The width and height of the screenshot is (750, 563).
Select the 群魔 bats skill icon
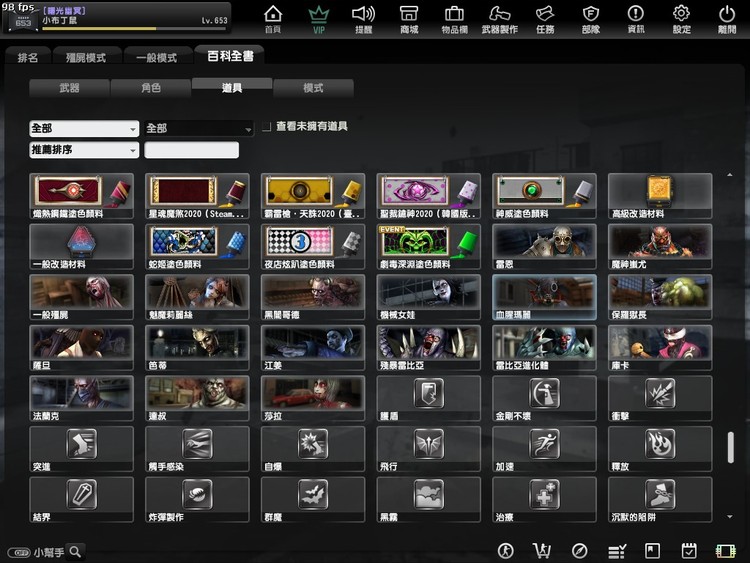pos(313,494)
